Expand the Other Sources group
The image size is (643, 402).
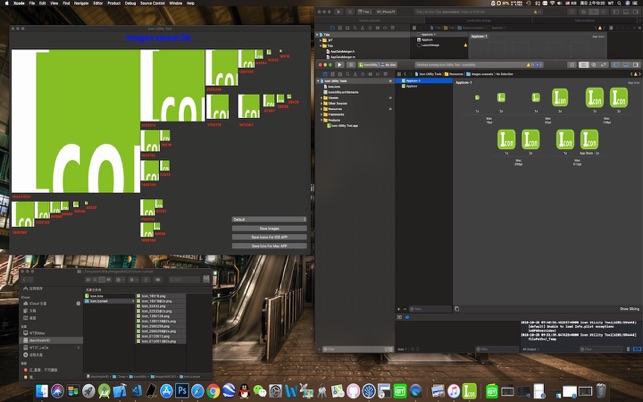(322, 103)
